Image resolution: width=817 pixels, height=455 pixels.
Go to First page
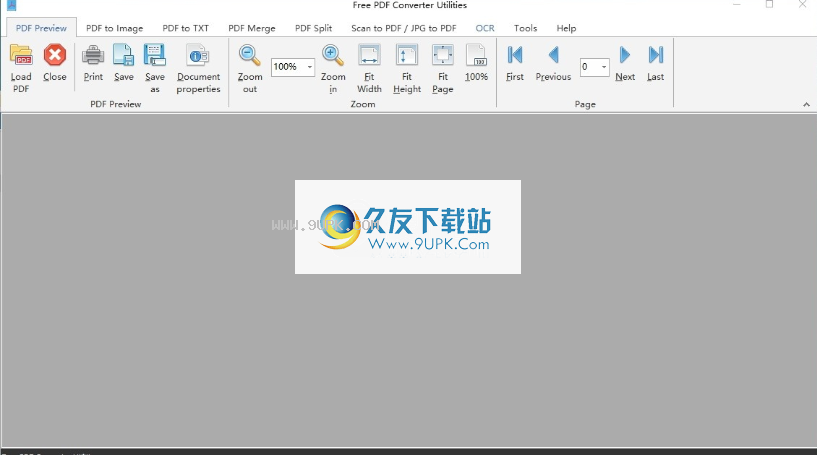click(x=515, y=55)
